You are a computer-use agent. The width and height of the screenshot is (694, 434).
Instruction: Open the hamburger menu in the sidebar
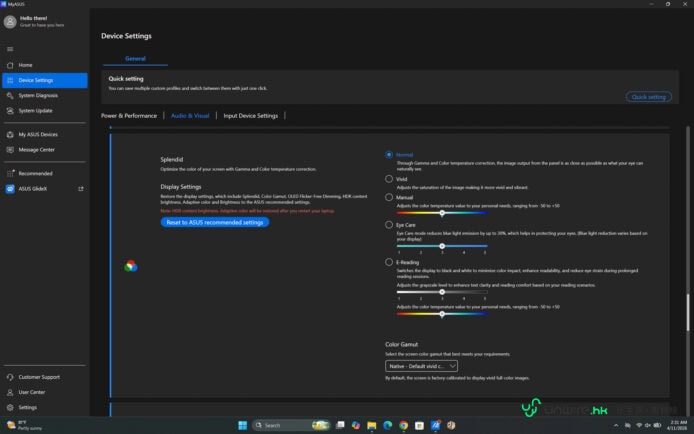click(x=10, y=49)
